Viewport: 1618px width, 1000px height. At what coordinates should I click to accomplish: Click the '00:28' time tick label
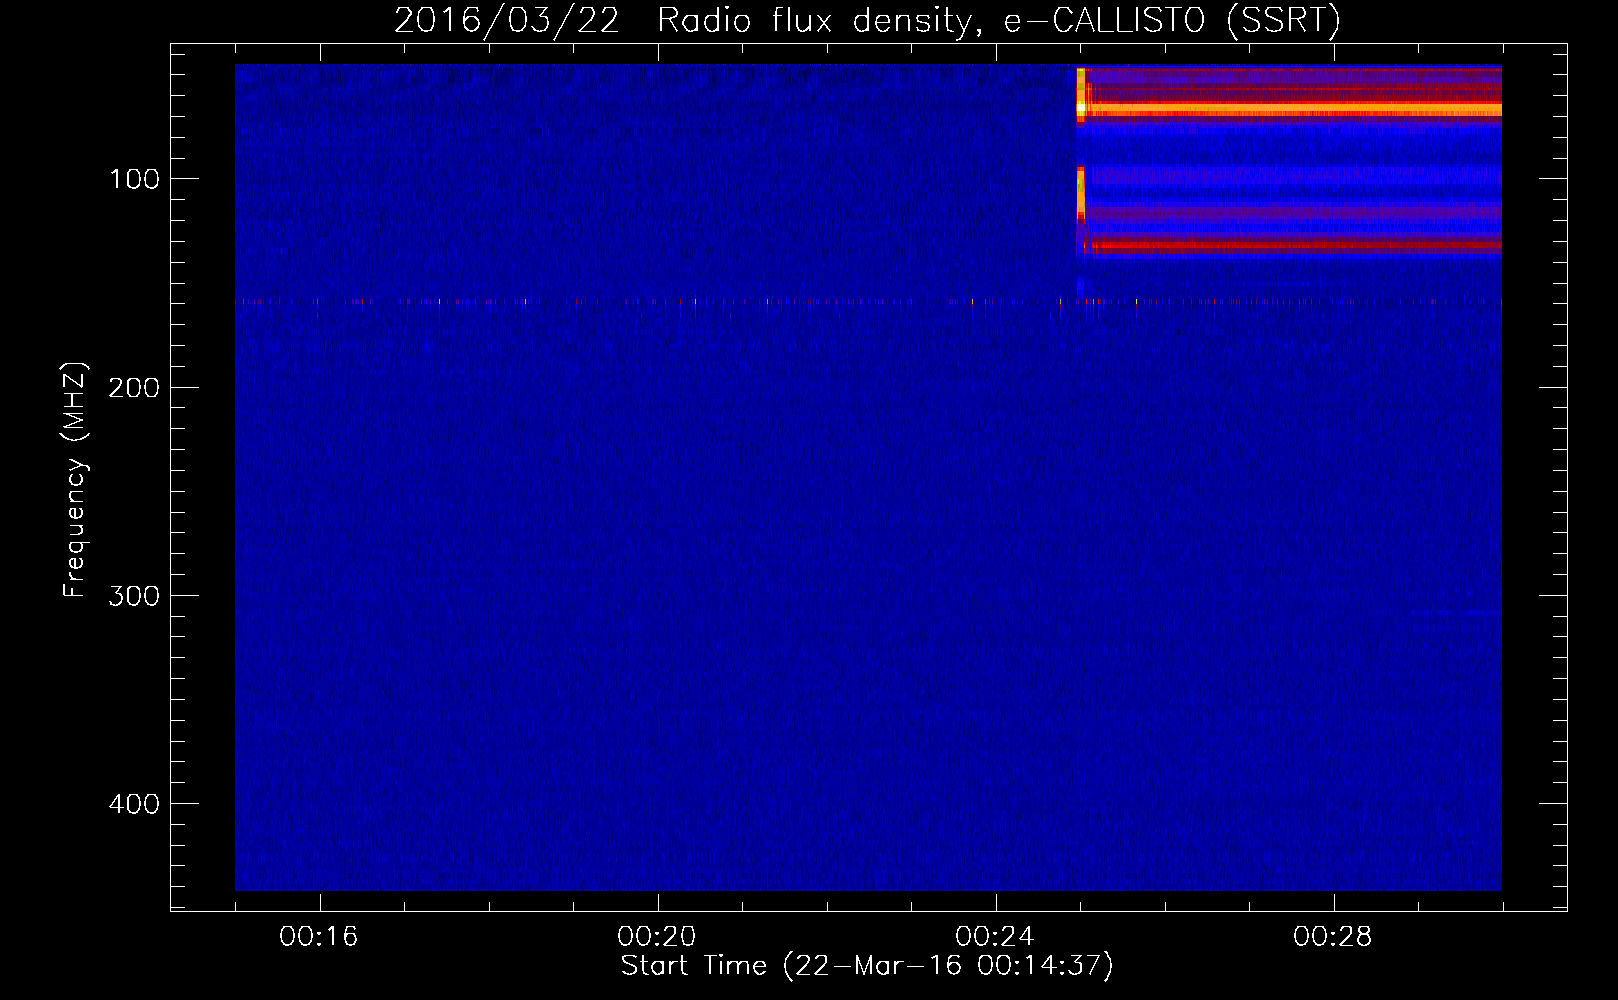pos(1333,936)
